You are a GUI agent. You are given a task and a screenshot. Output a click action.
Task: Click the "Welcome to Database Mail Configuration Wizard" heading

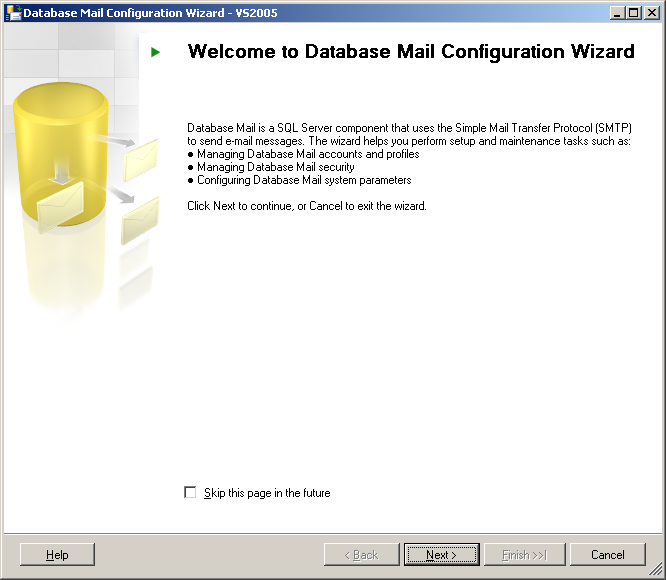click(411, 52)
